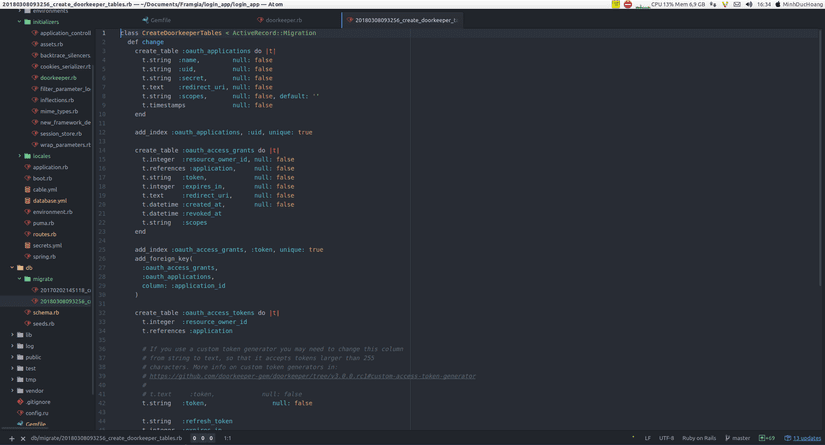Expand the public folder
The image size is (825, 445).
pos(12,357)
